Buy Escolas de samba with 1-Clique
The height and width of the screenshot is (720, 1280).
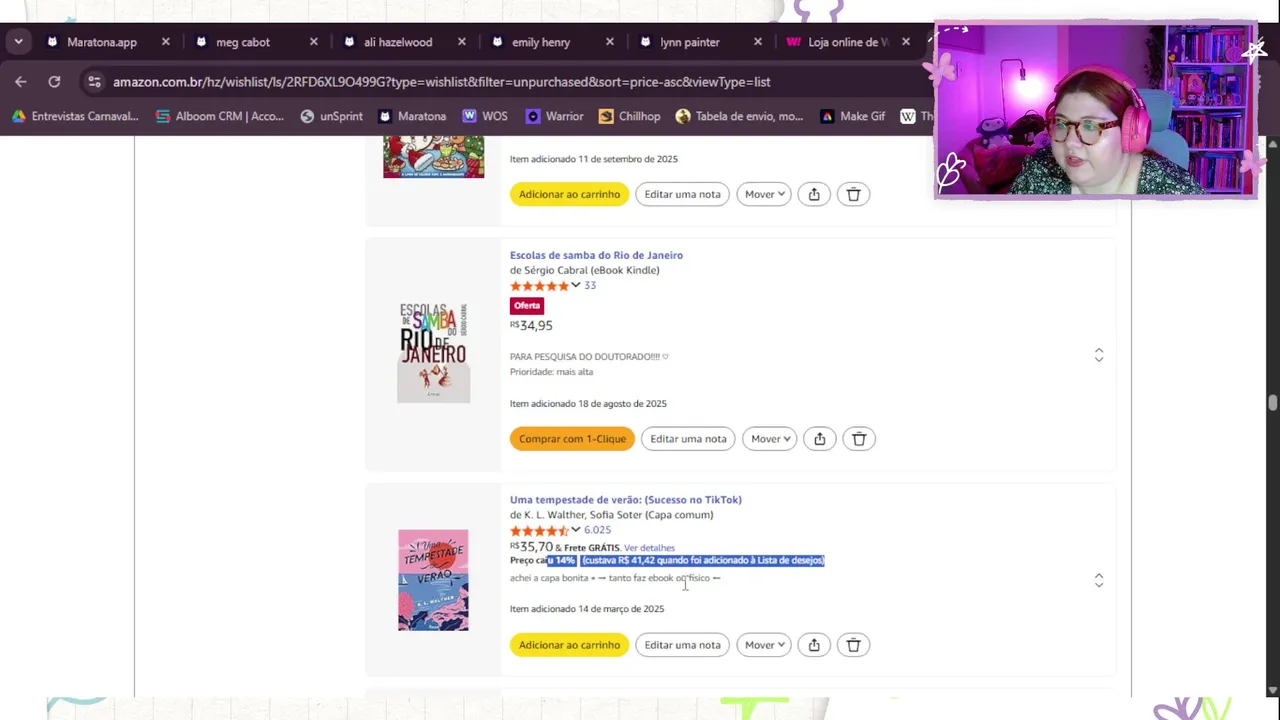click(x=572, y=439)
